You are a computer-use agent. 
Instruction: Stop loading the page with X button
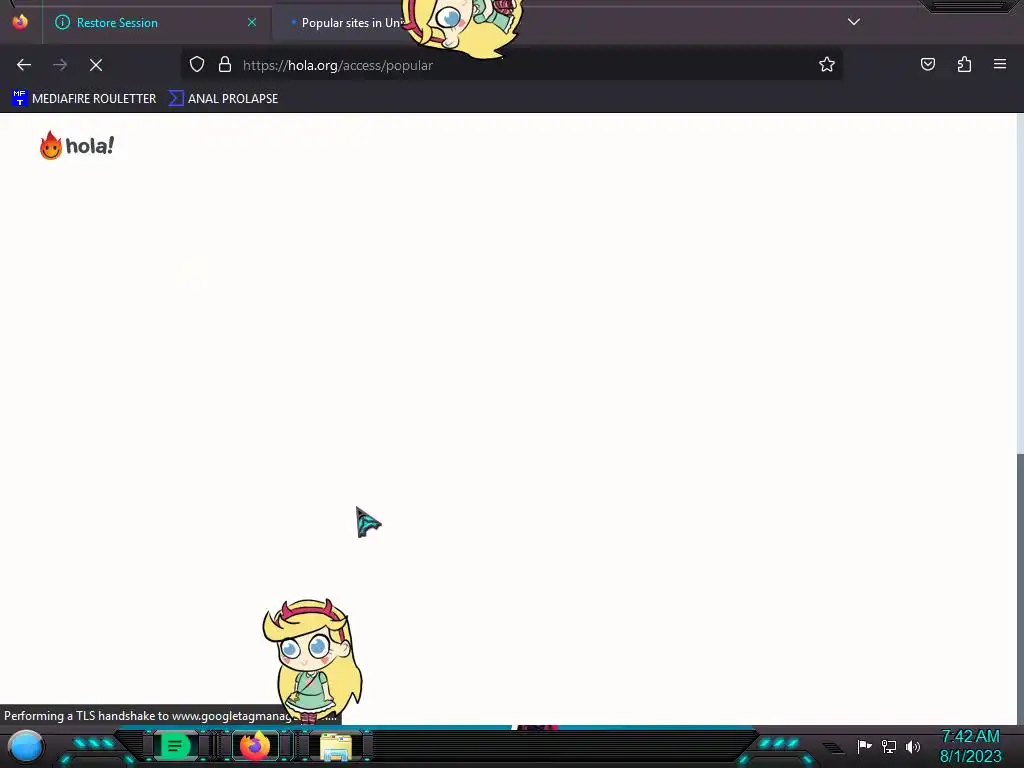coord(96,65)
